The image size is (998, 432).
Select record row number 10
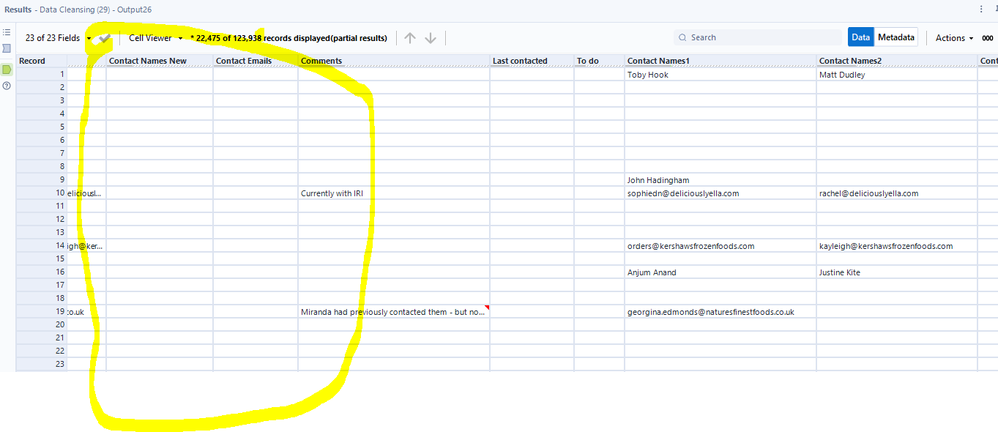coord(41,193)
